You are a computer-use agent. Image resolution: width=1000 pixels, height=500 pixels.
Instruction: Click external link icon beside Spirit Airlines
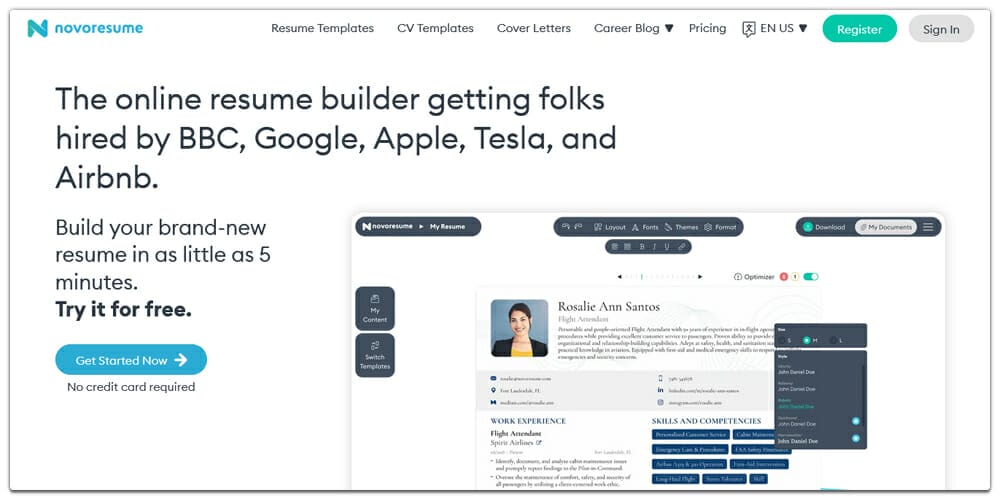539,442
